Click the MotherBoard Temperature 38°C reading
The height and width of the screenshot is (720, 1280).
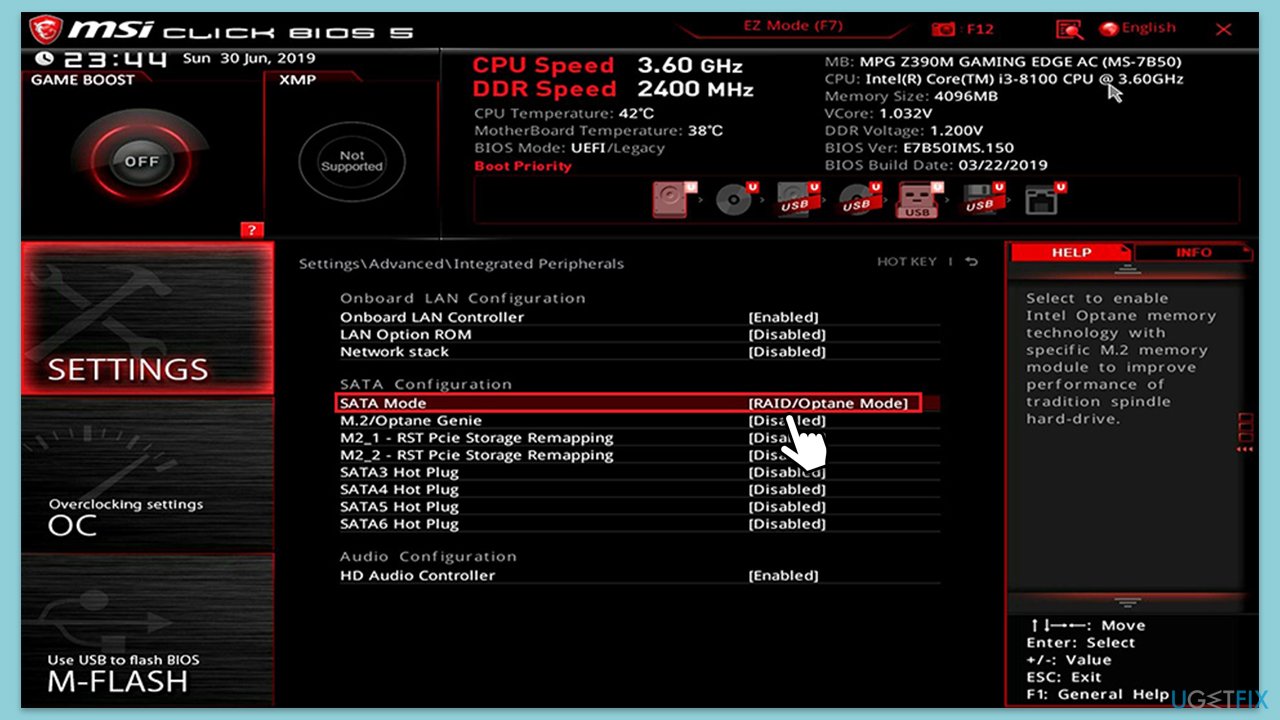click(x=598, y=131)
